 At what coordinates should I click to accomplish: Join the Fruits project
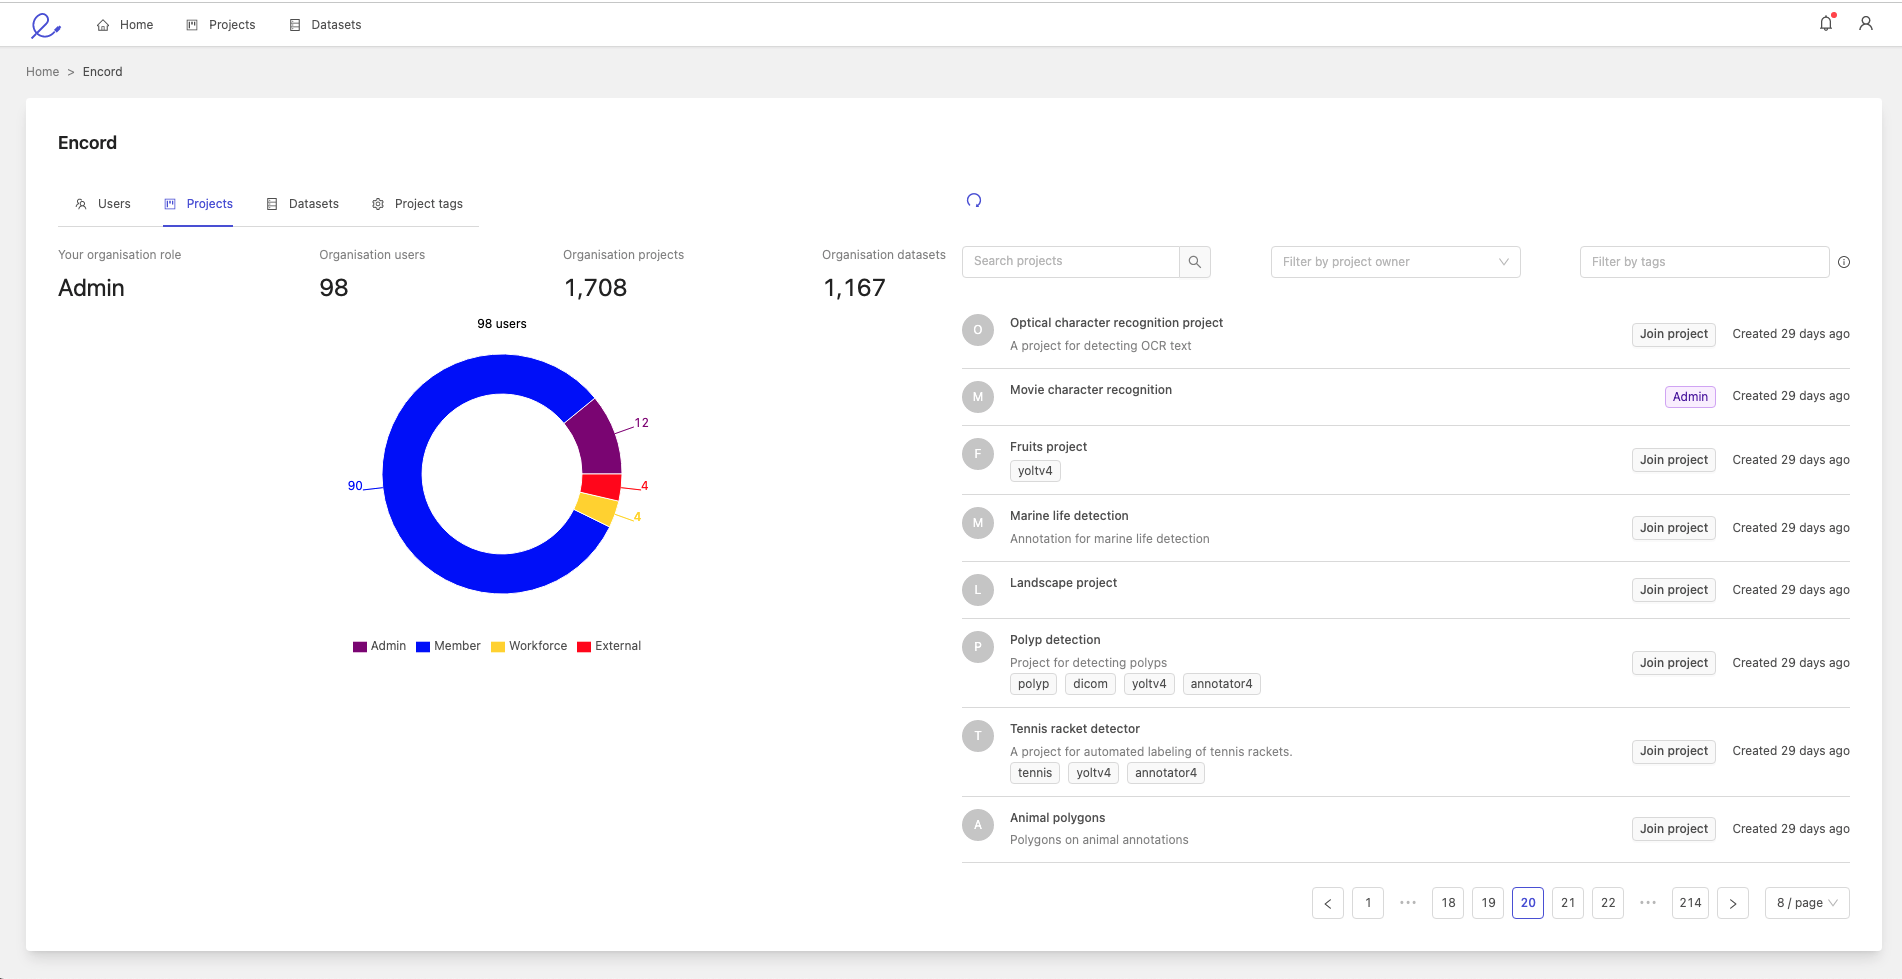pyautogui.click(x=1674, y=460)
